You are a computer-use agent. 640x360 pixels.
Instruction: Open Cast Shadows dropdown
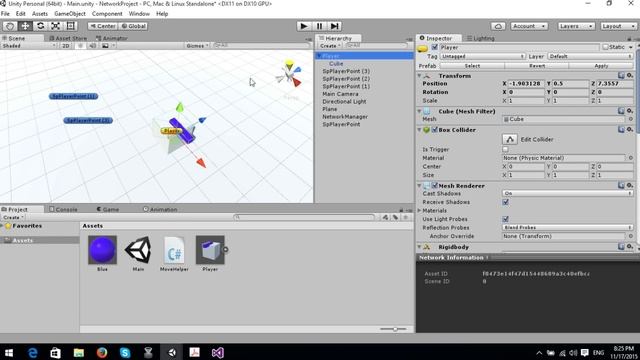[x=567, y=193]
